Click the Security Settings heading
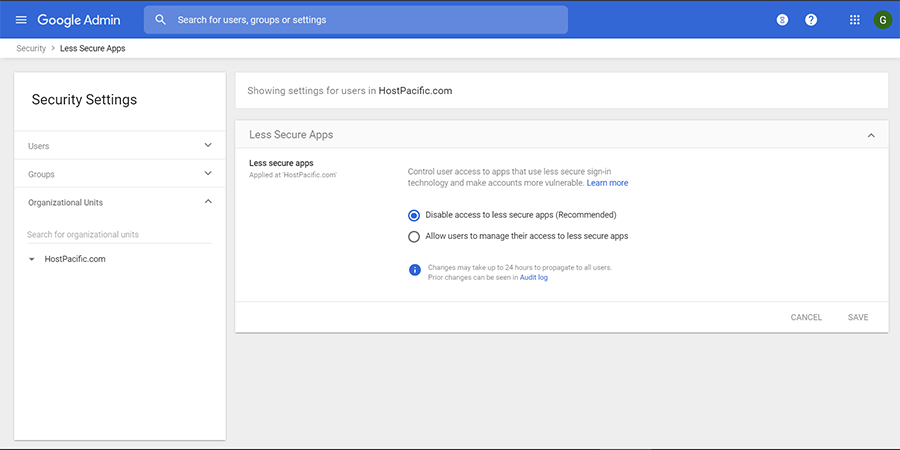This screenshot has height=450, width=900. point(84,99)
